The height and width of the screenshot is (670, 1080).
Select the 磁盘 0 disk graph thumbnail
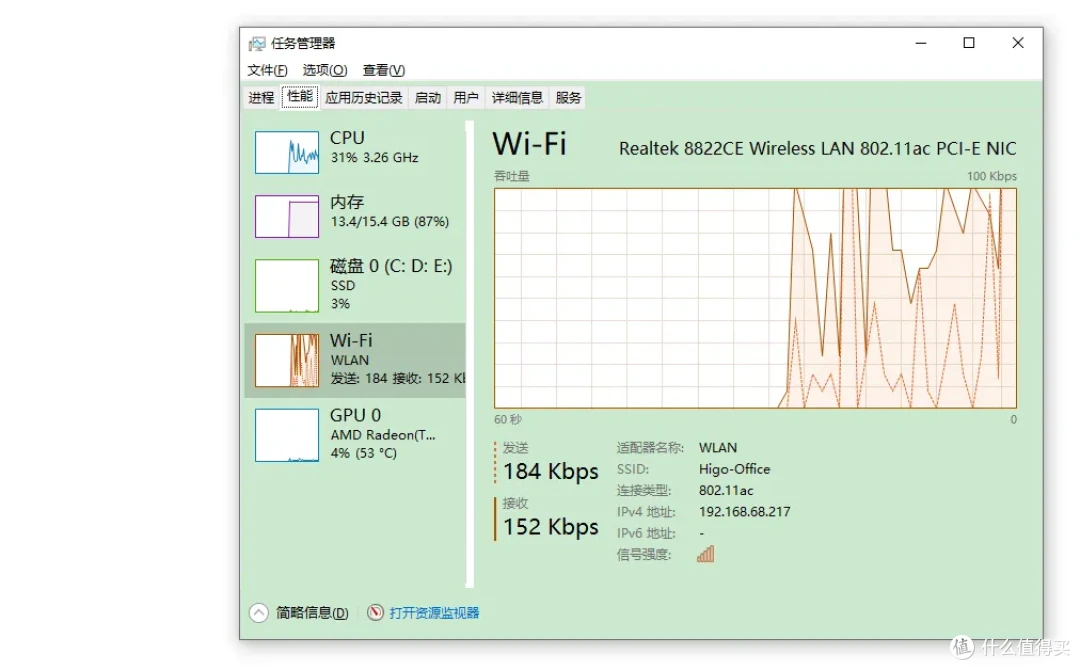(287, 286)
